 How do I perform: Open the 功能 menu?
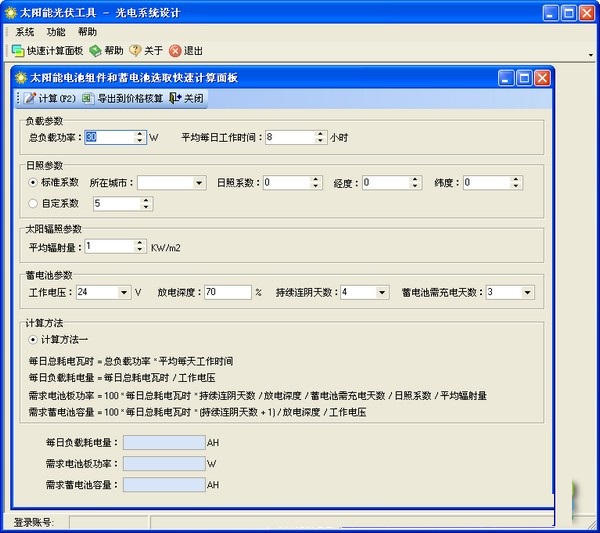[56, 32]
